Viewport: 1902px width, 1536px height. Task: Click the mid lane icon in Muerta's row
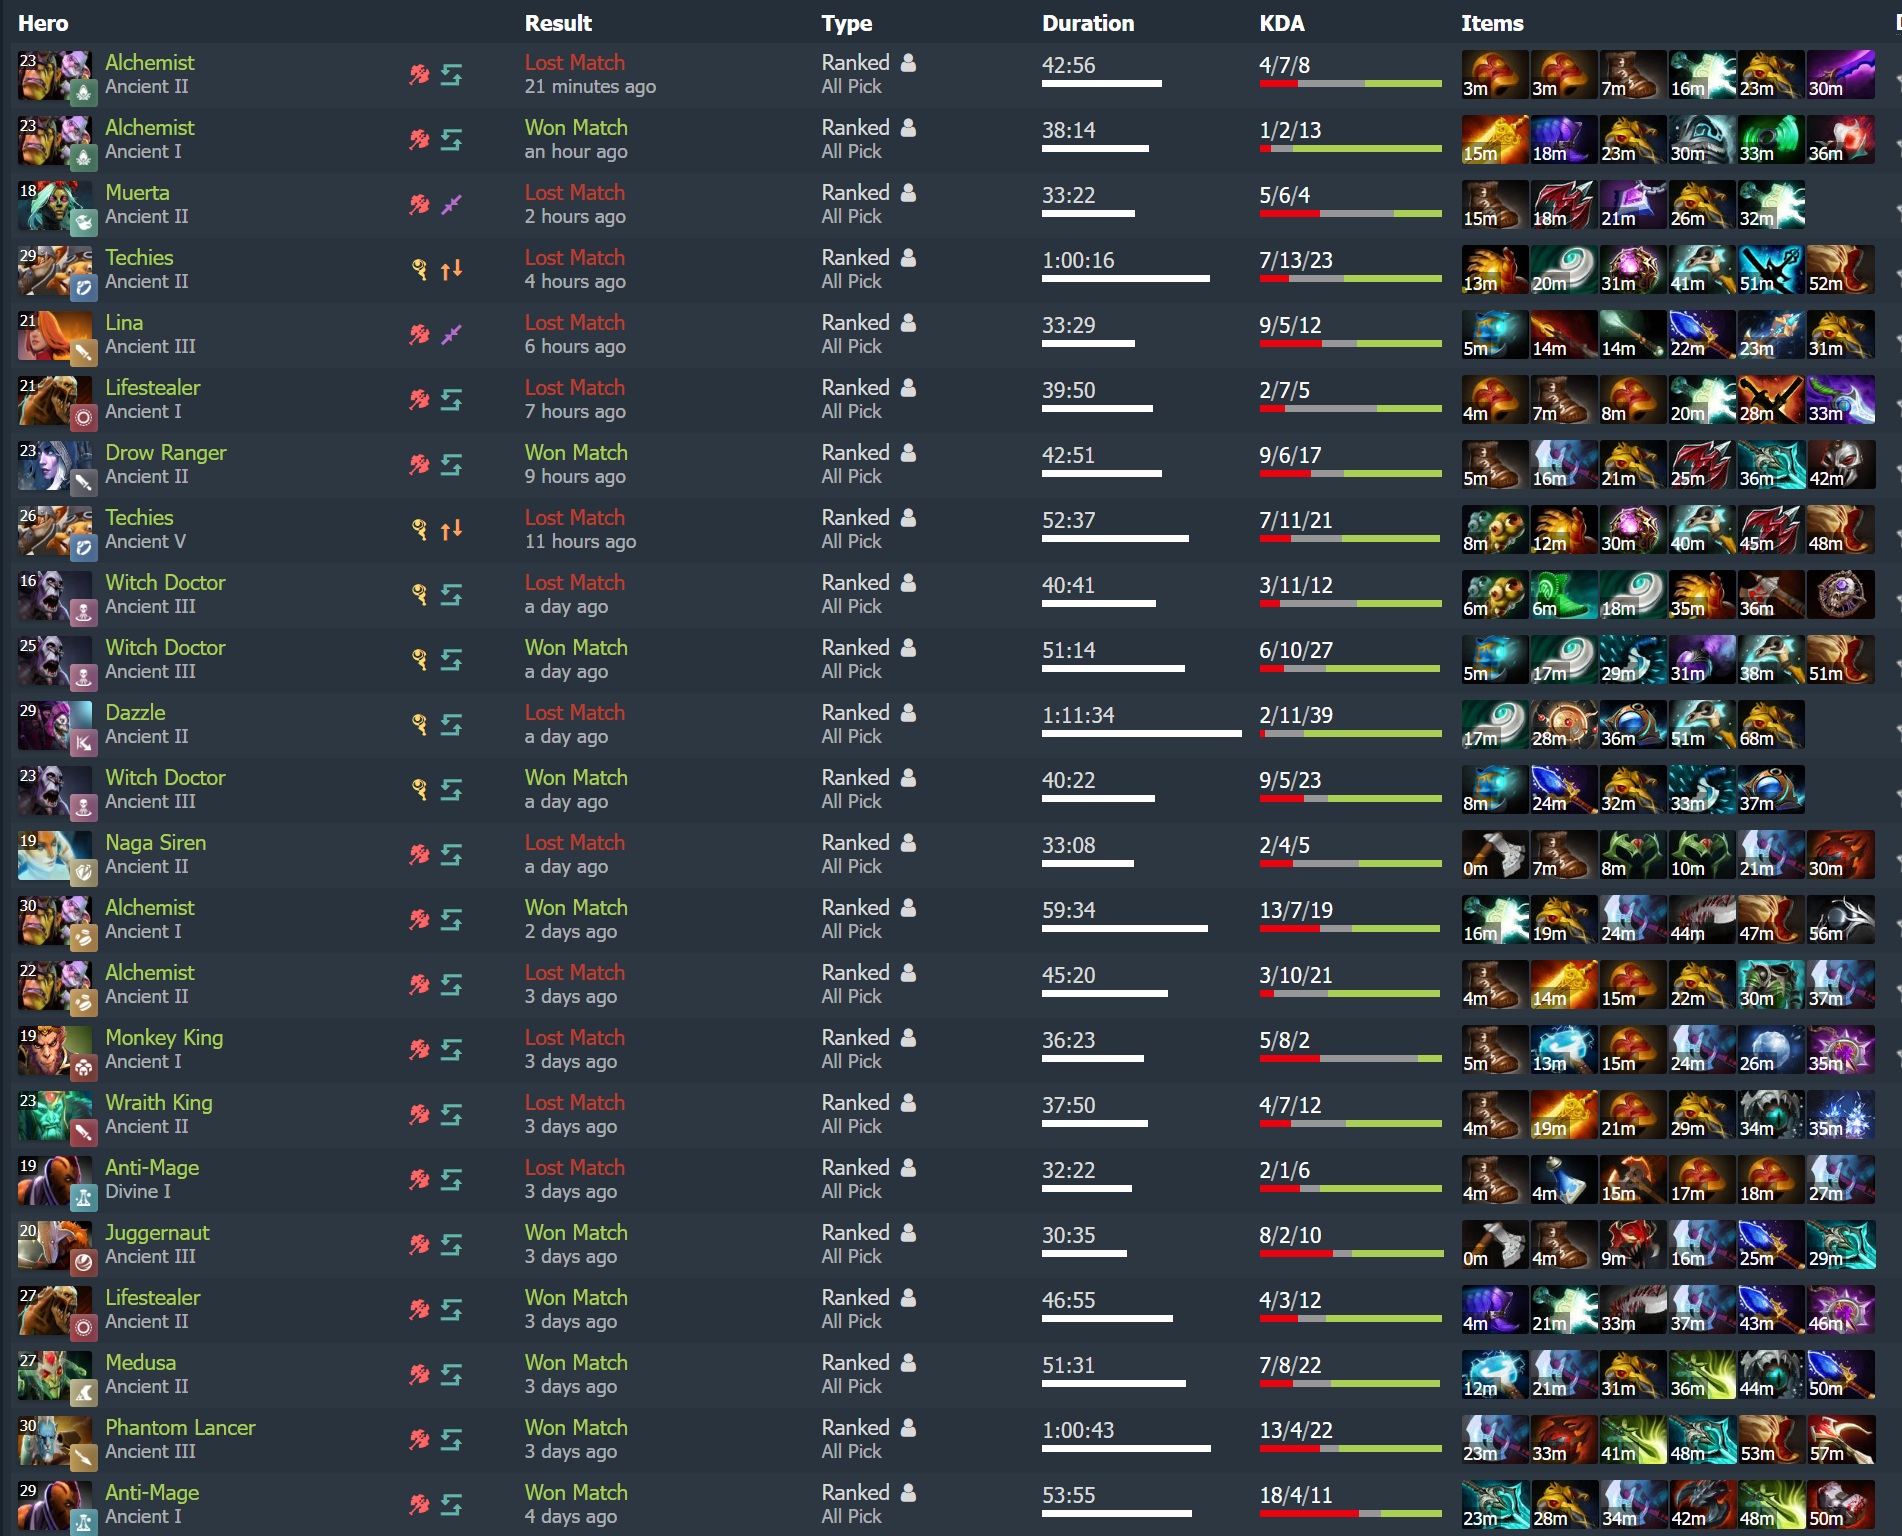click(x=451, y=204)
